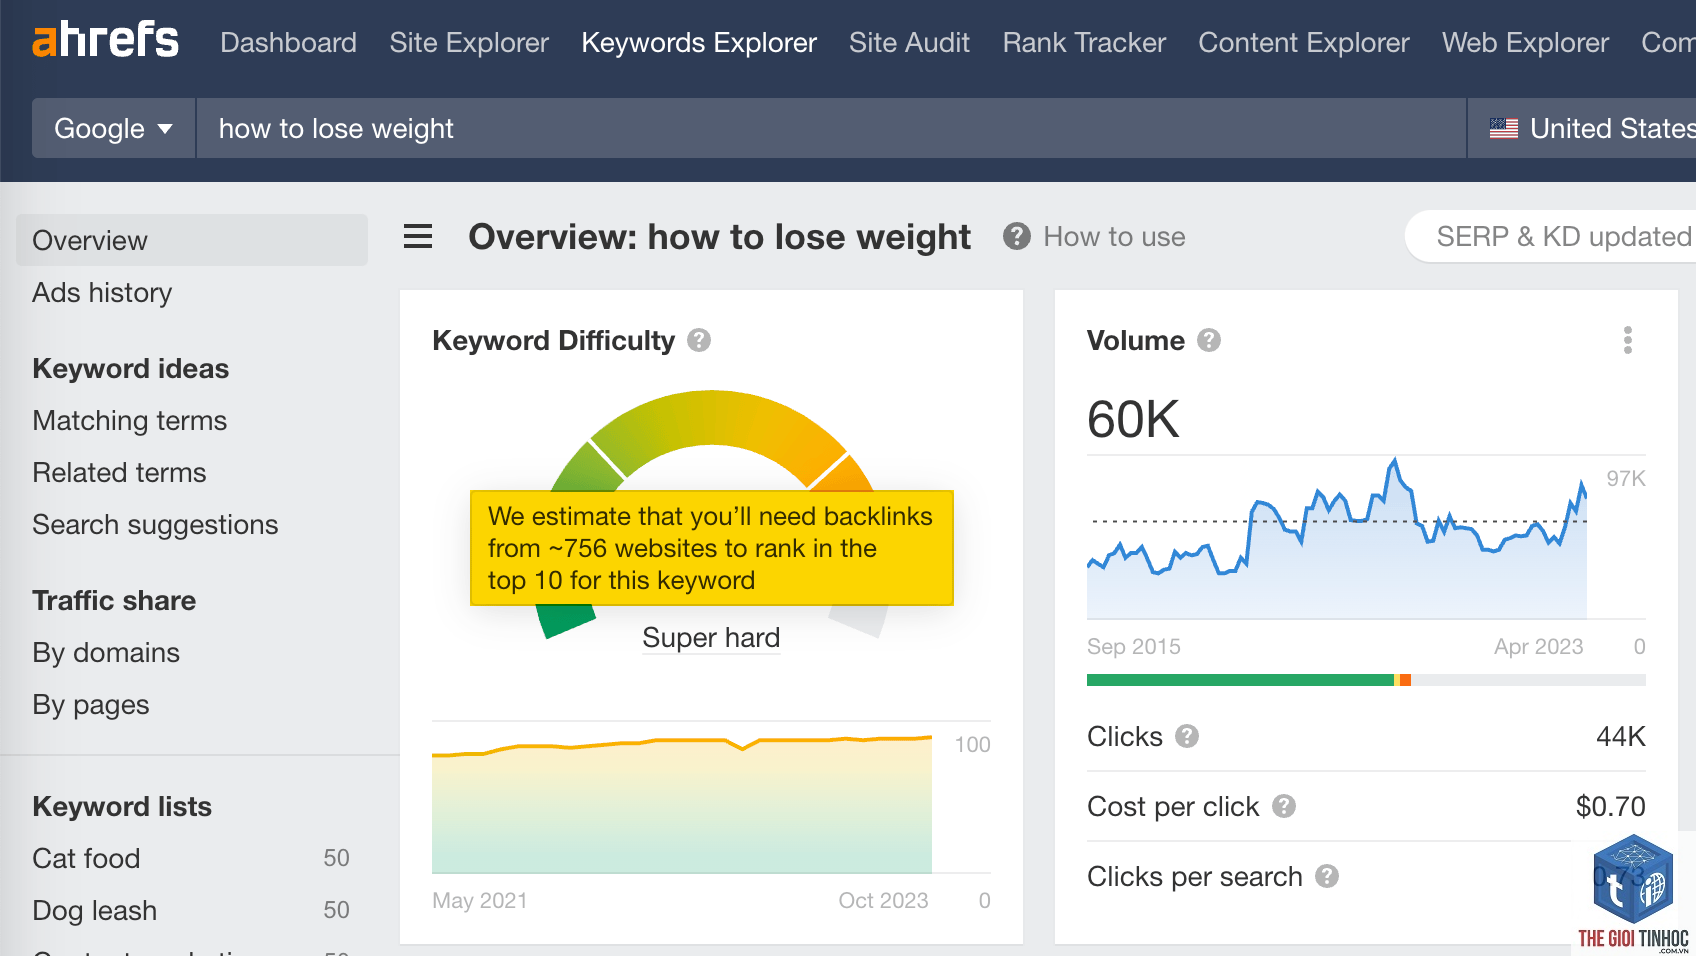Click the How to use link
The image size is (1696, 956).
pos(1114,237)
